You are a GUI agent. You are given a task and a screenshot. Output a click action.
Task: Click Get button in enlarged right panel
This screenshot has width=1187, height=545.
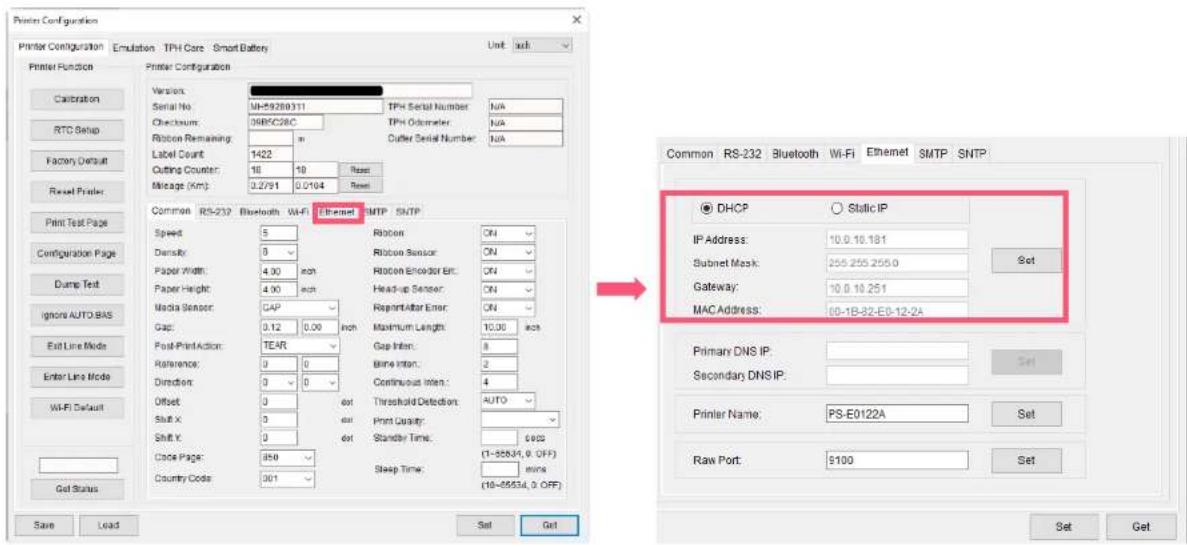(1141, 526)
